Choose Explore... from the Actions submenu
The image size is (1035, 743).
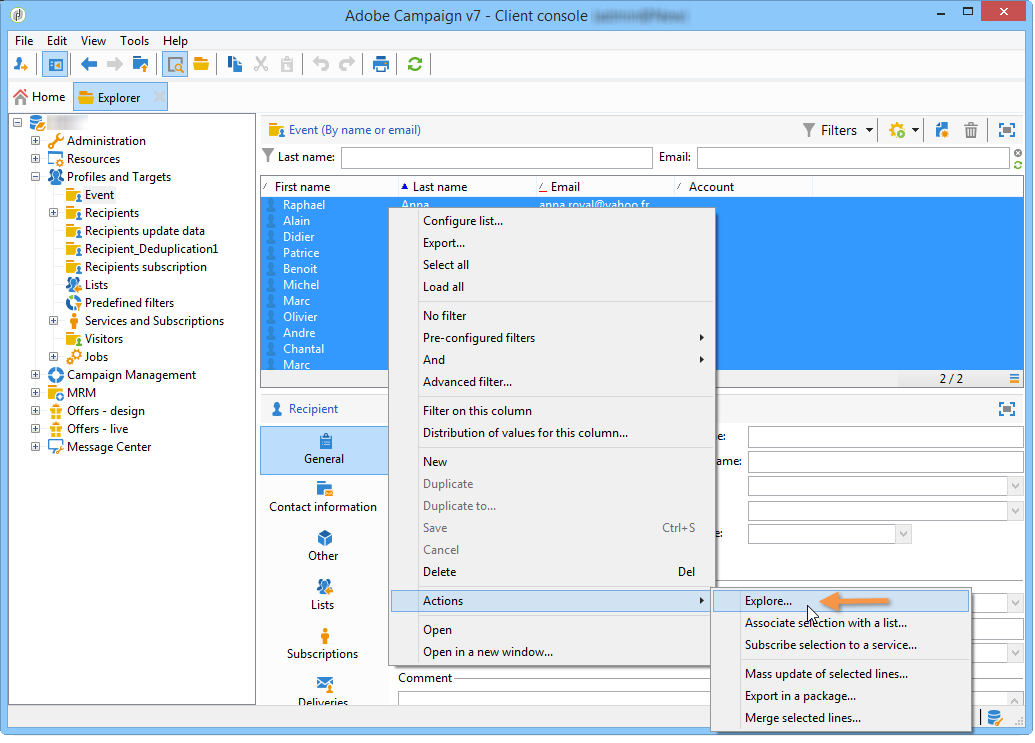pos(768,601)
